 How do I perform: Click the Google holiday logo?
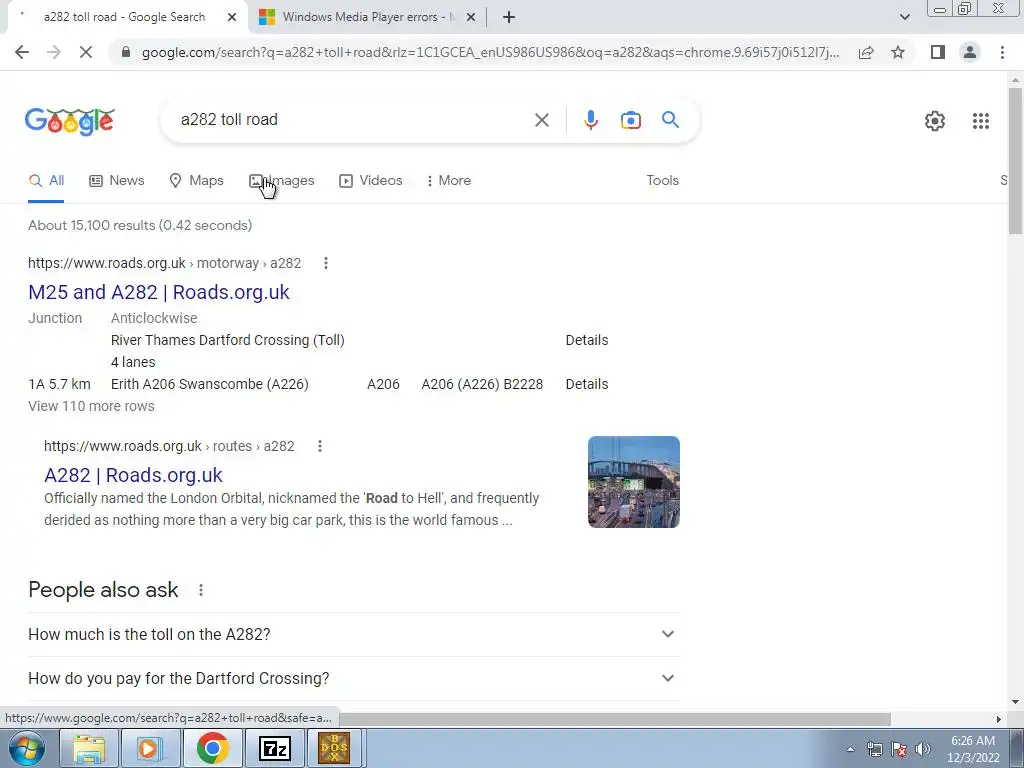click(70, 121)
